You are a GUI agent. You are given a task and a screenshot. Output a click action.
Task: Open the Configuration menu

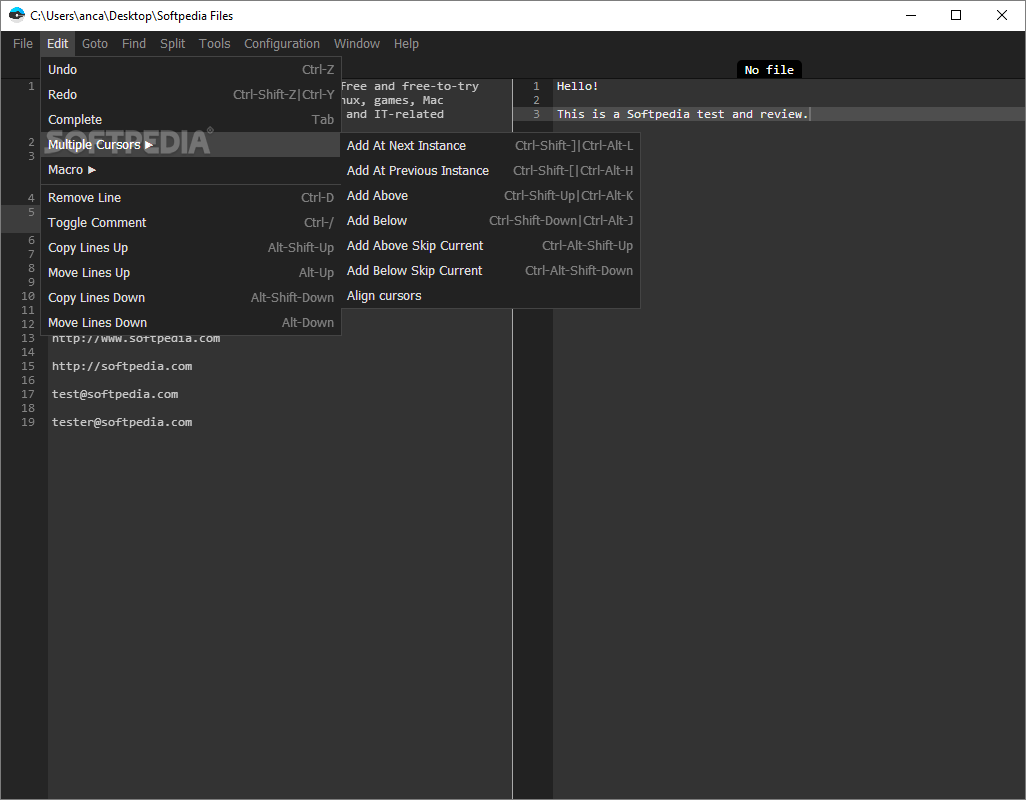click(x=282, y=44)
